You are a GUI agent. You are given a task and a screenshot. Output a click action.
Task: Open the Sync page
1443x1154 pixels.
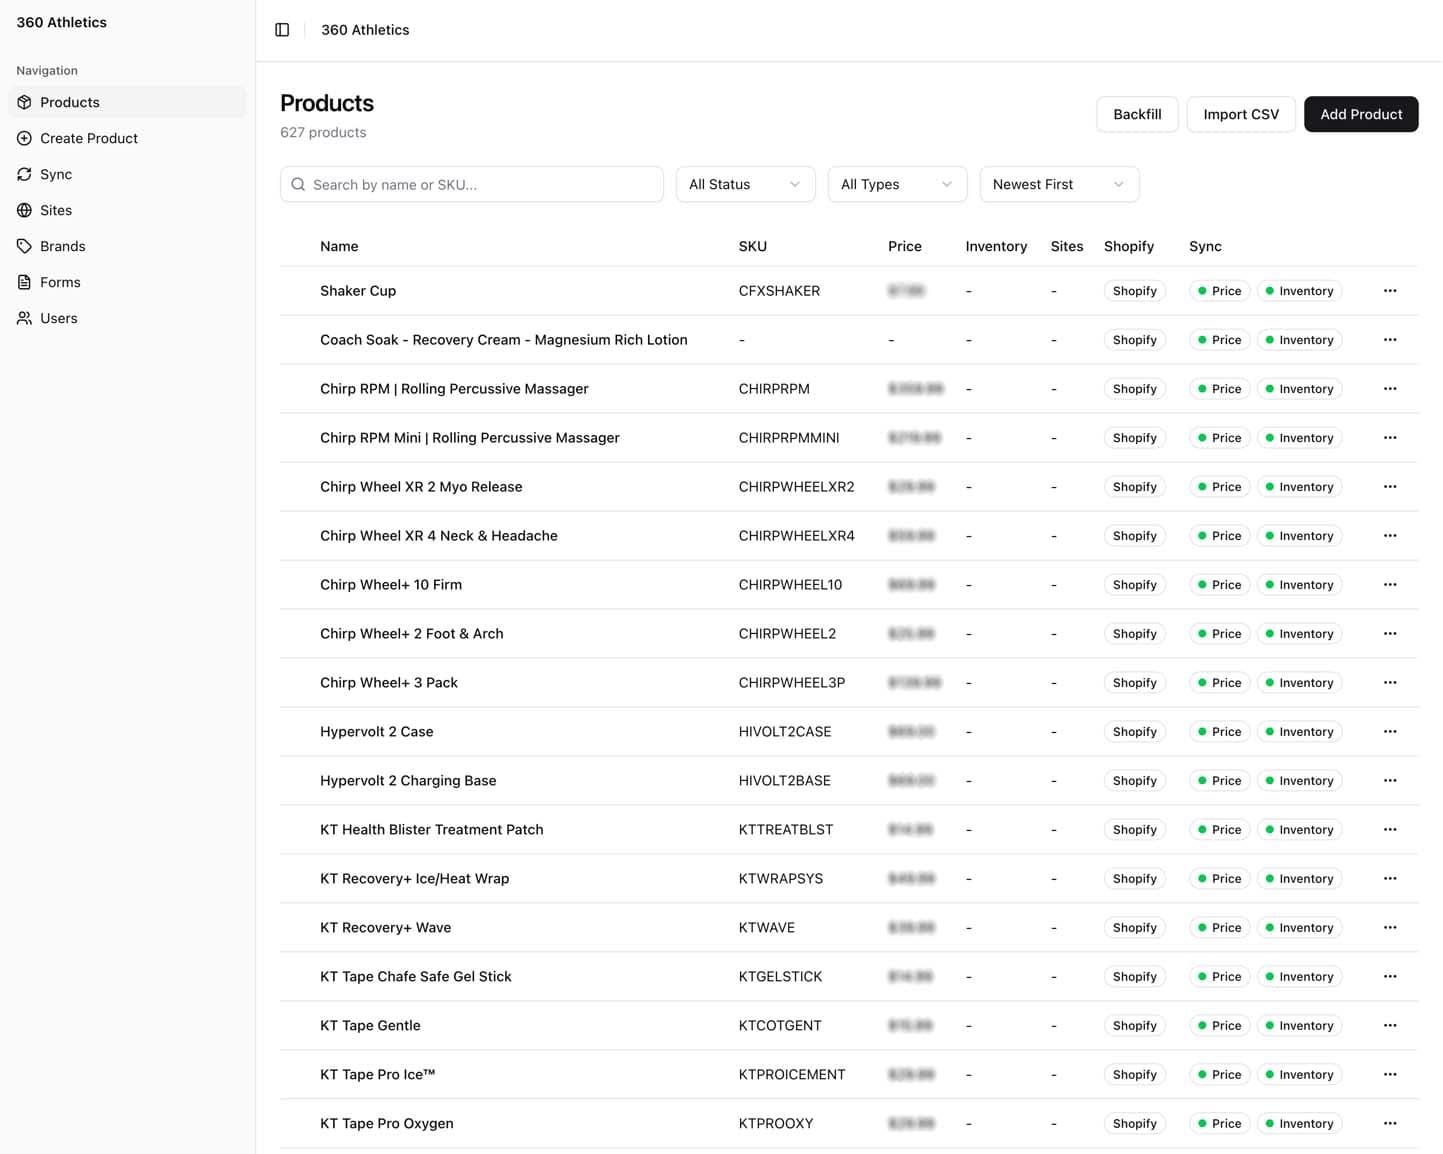click(127, 174)
